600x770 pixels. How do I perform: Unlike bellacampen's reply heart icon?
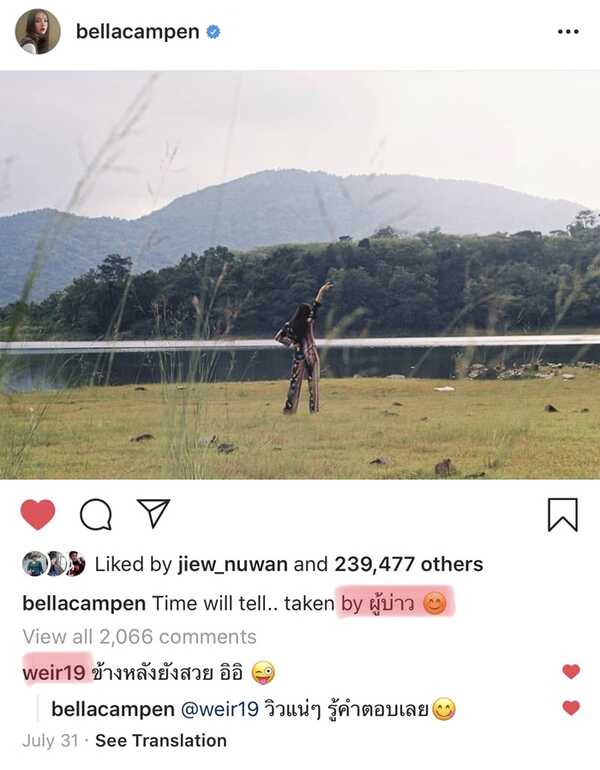(571, 708)
